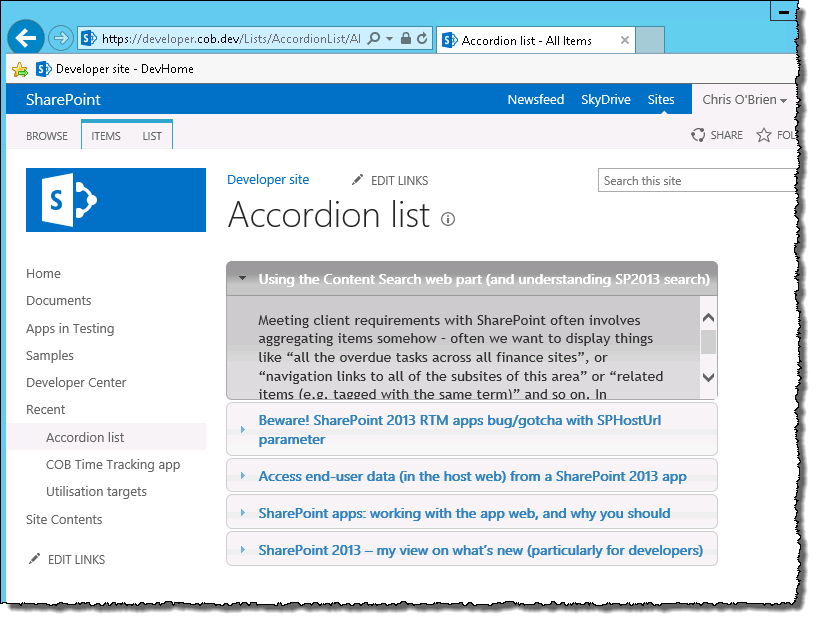Open the SharePoint site logo image
The width and height of the screenshot is (817, 622).
[x=116, y=200]
